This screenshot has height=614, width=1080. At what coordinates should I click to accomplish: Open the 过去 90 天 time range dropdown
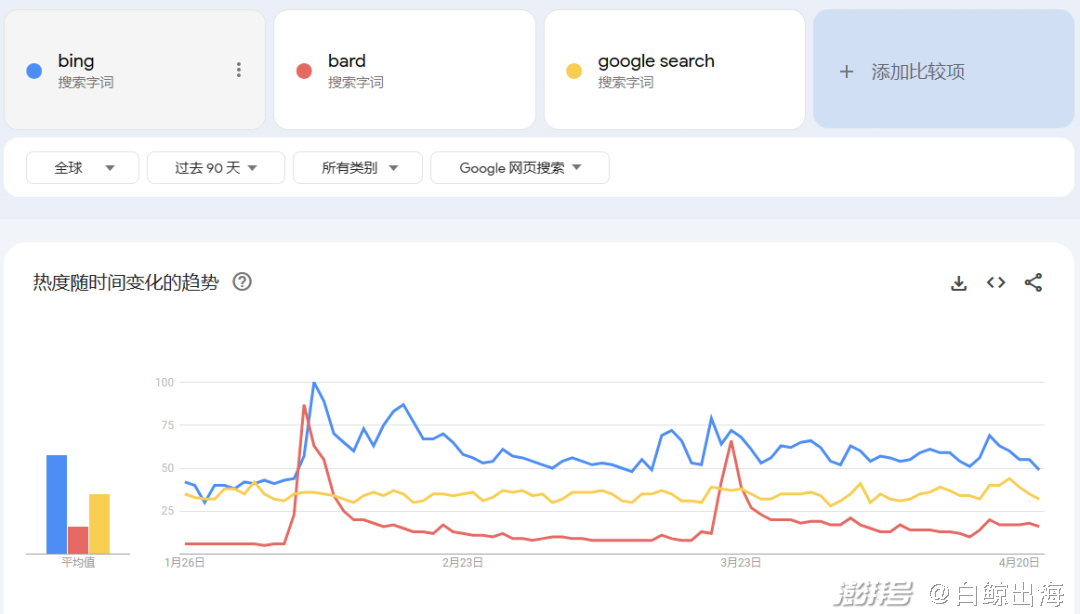(x=216, y=168)
